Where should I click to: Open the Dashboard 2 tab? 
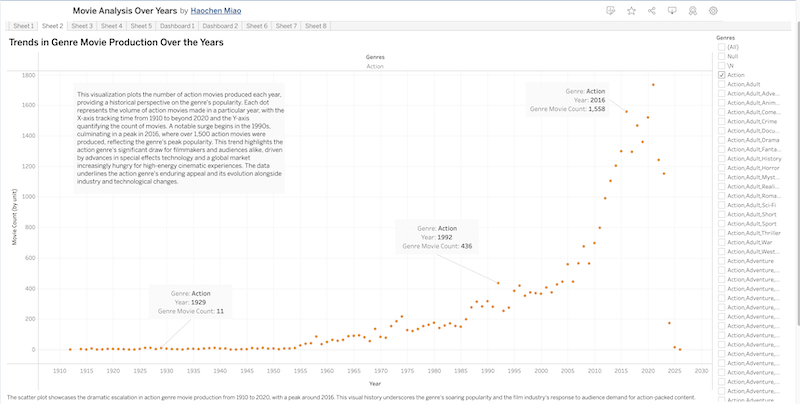pyautogui.click(x=220, y=25)
